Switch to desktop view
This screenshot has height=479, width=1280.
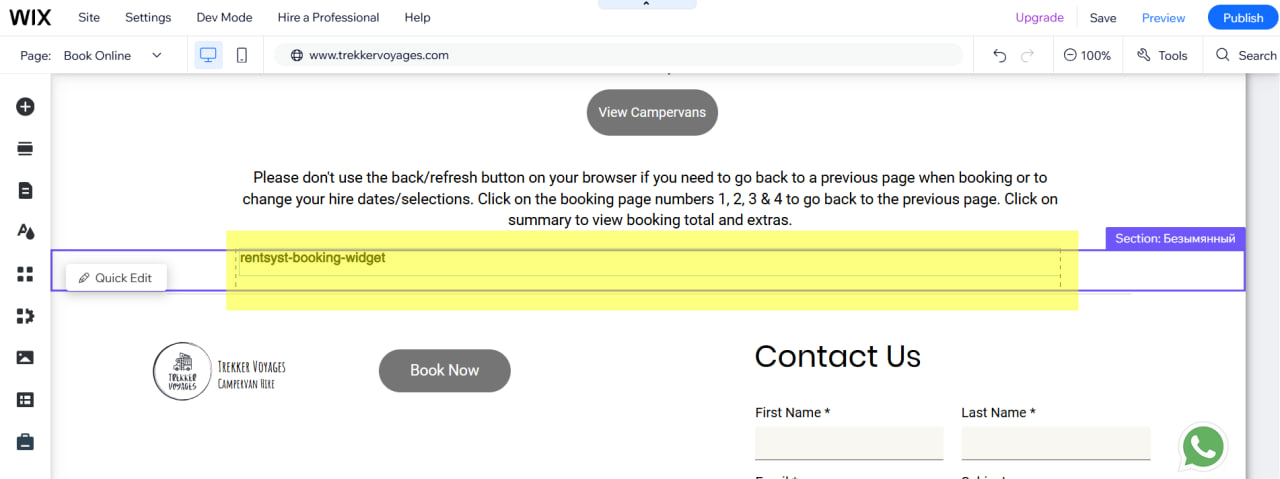208,56
